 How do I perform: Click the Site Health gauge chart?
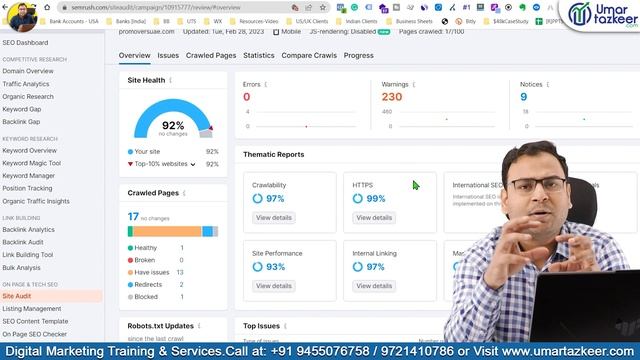click(173, 118)
